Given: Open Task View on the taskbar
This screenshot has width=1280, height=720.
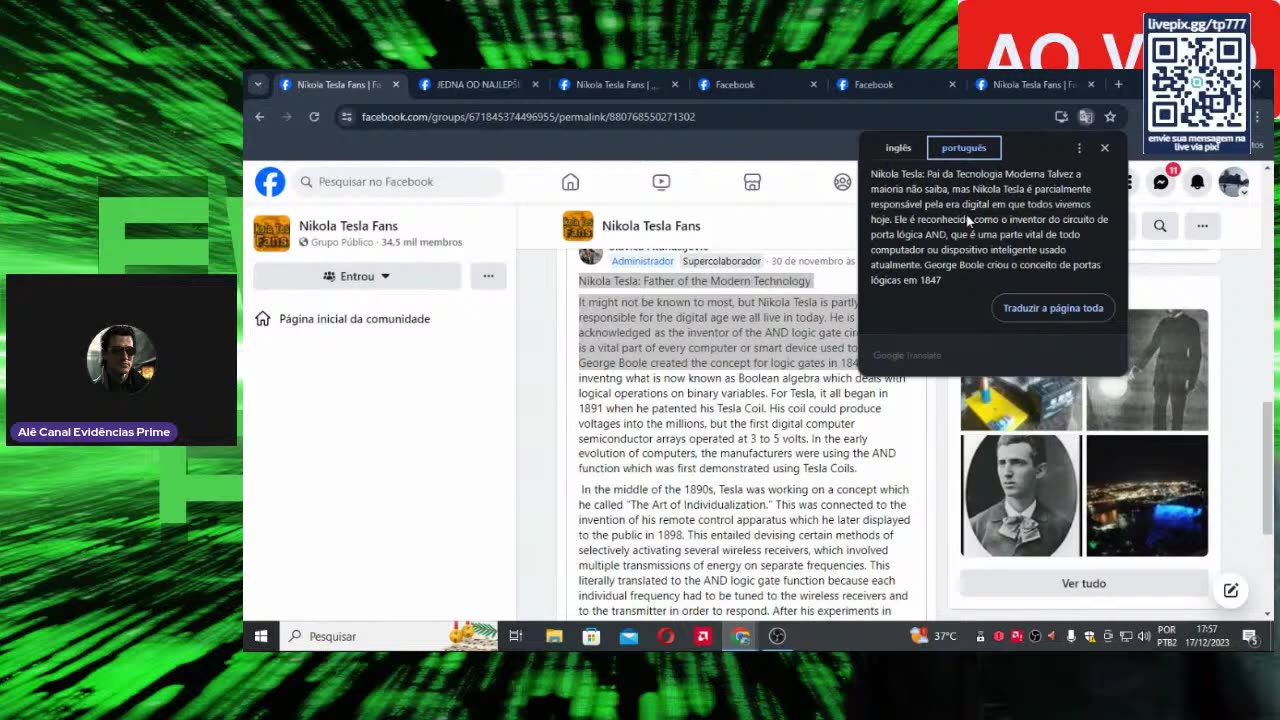Looking at the screenshot, I should coord(516,636).
